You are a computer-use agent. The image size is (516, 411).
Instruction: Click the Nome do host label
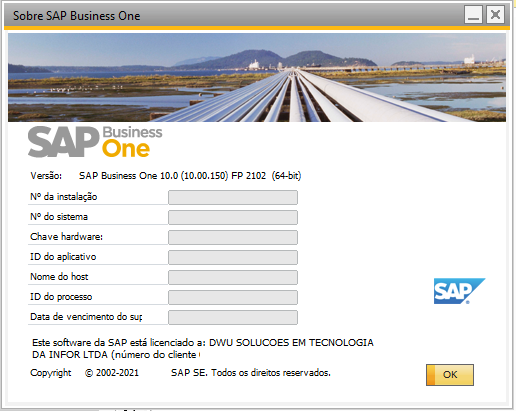click(x=59, y=277)
